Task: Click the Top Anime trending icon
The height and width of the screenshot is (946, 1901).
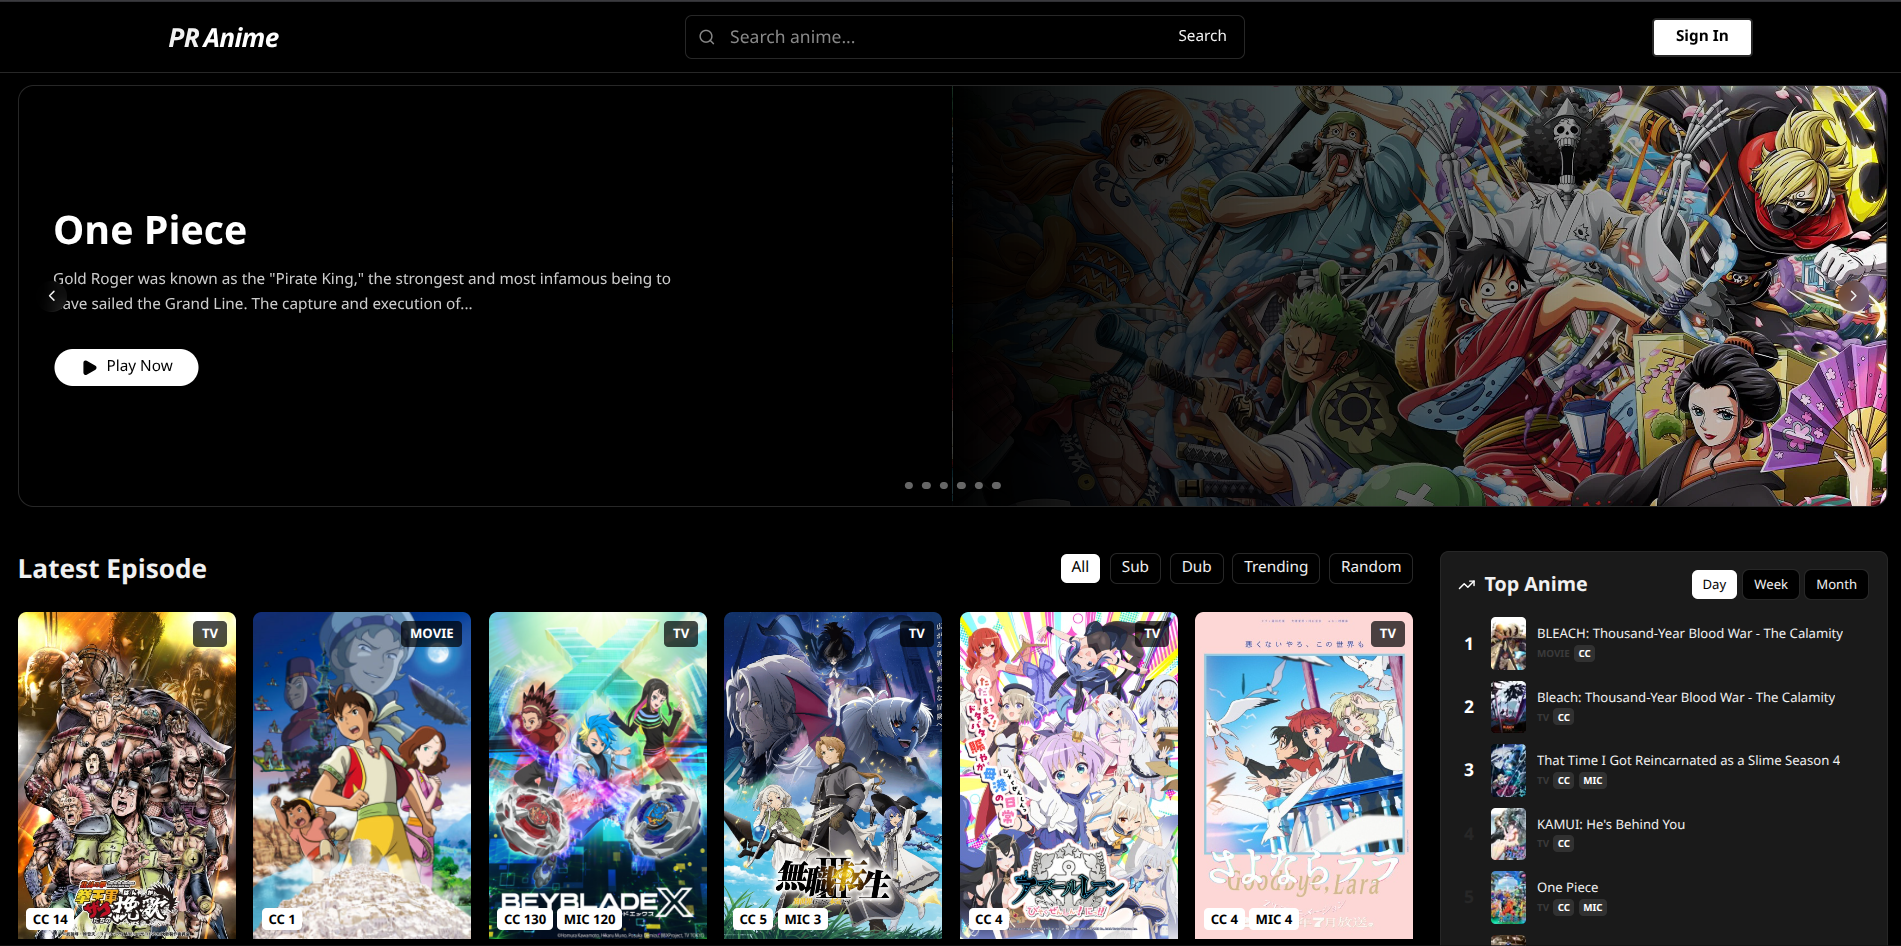Action: [1467, 585]
